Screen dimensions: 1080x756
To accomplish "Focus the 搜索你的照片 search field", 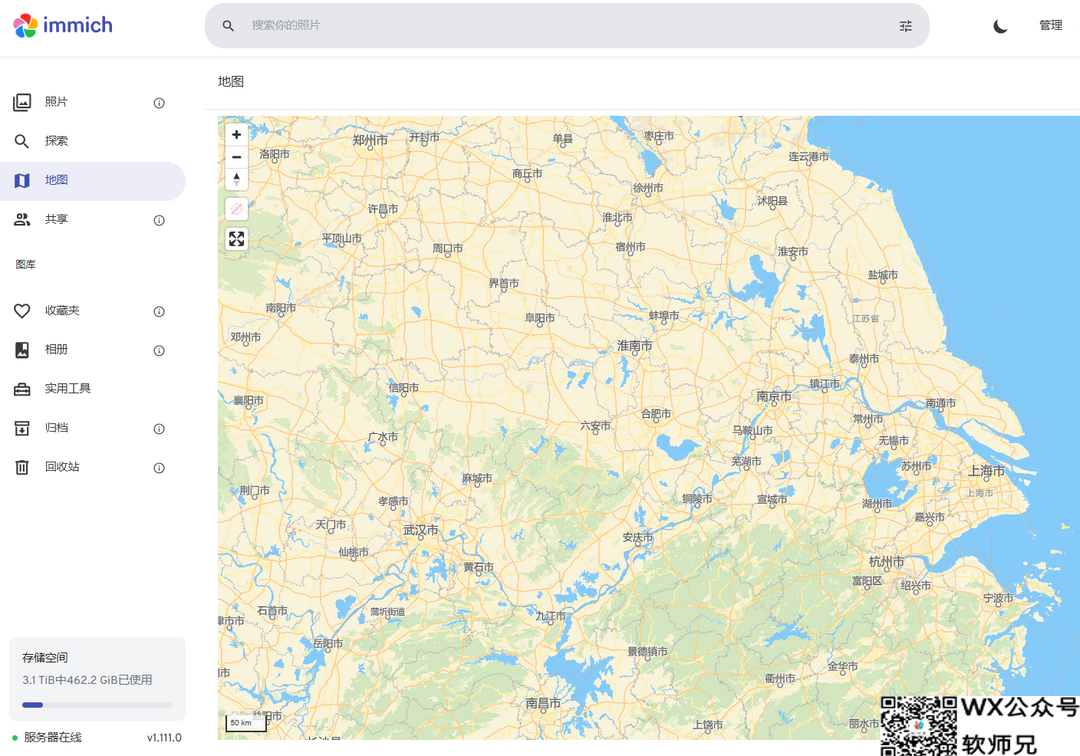I will point(560,26).
